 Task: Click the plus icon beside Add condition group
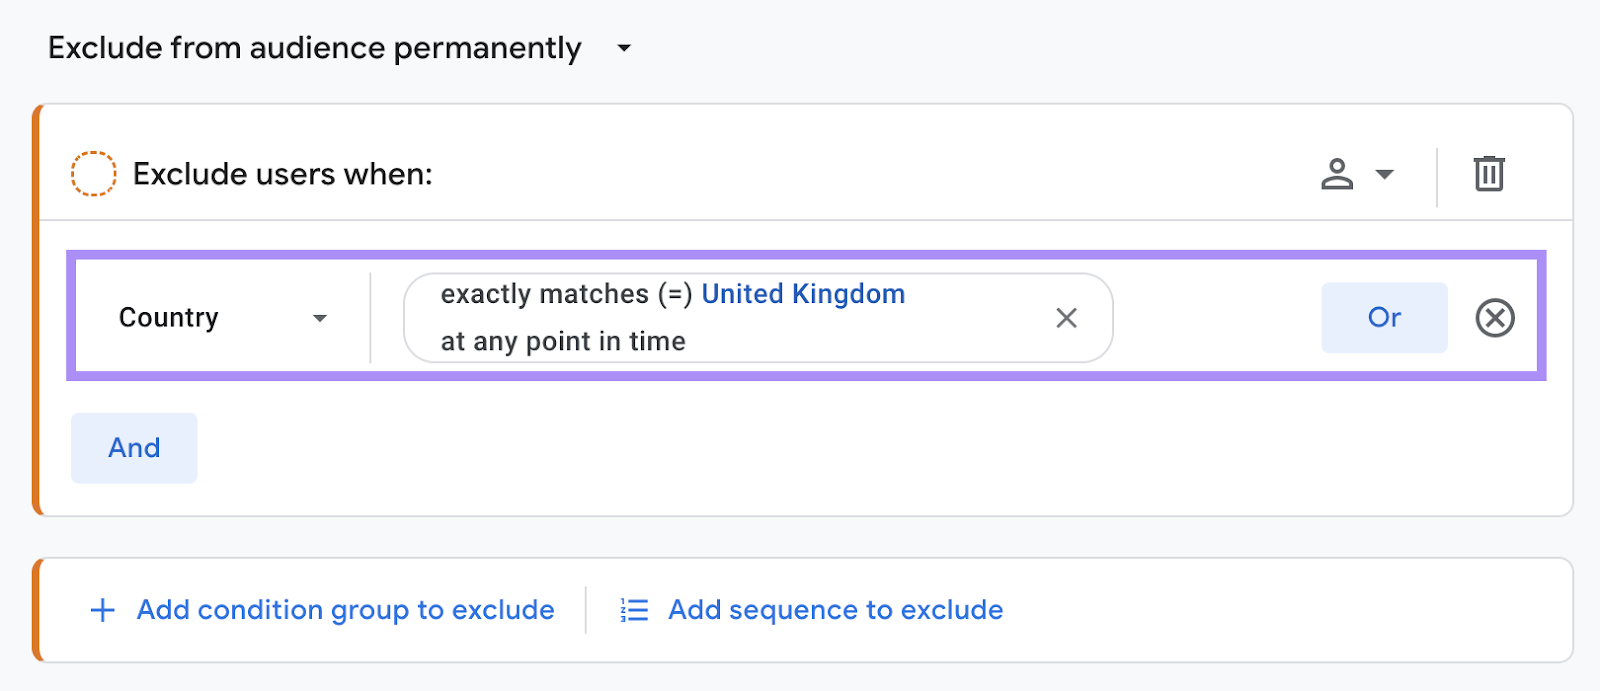pos(101,609)
